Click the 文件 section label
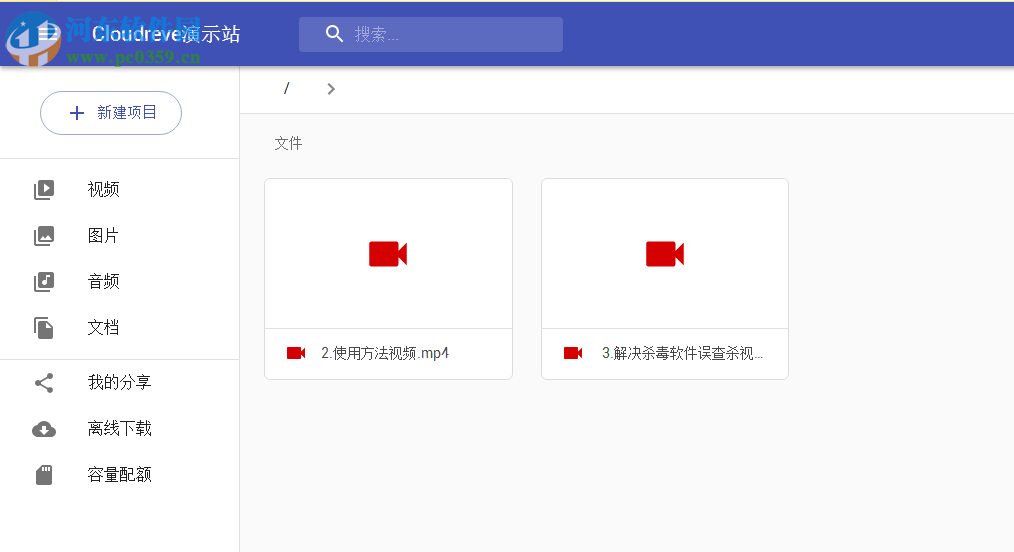The height and width of the screenshot is (552, 1014). (x=288, y=143)
